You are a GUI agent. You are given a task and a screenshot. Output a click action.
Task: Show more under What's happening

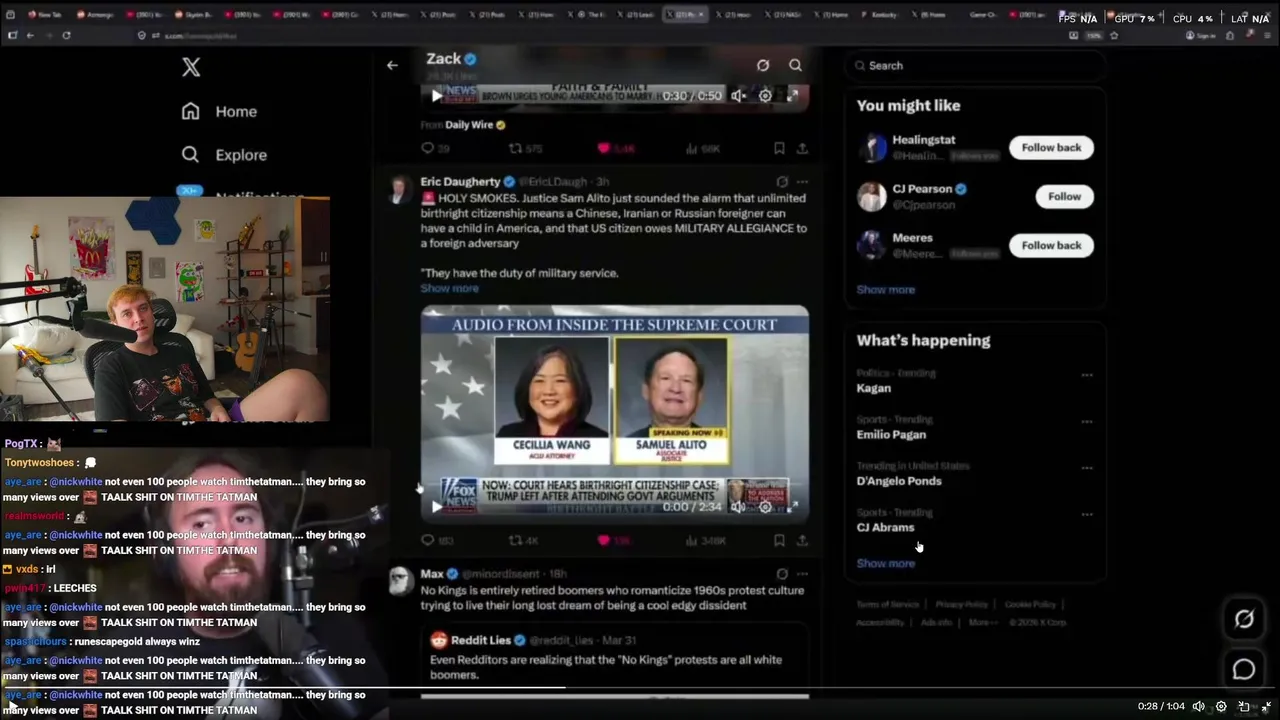point(885,563)
